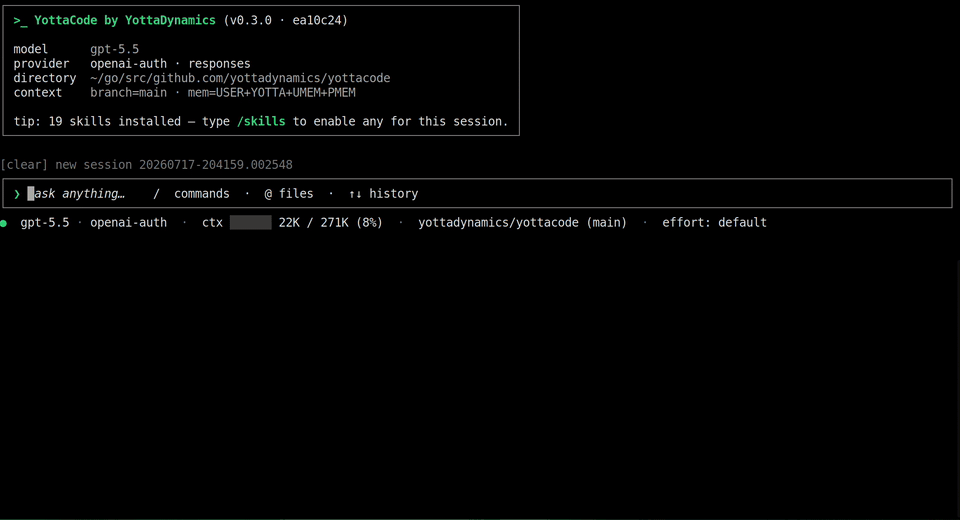The height and width of the screenshot is (520, 960).
Task: Click 'effort: default' in status bar
Action: pos(714,222)
